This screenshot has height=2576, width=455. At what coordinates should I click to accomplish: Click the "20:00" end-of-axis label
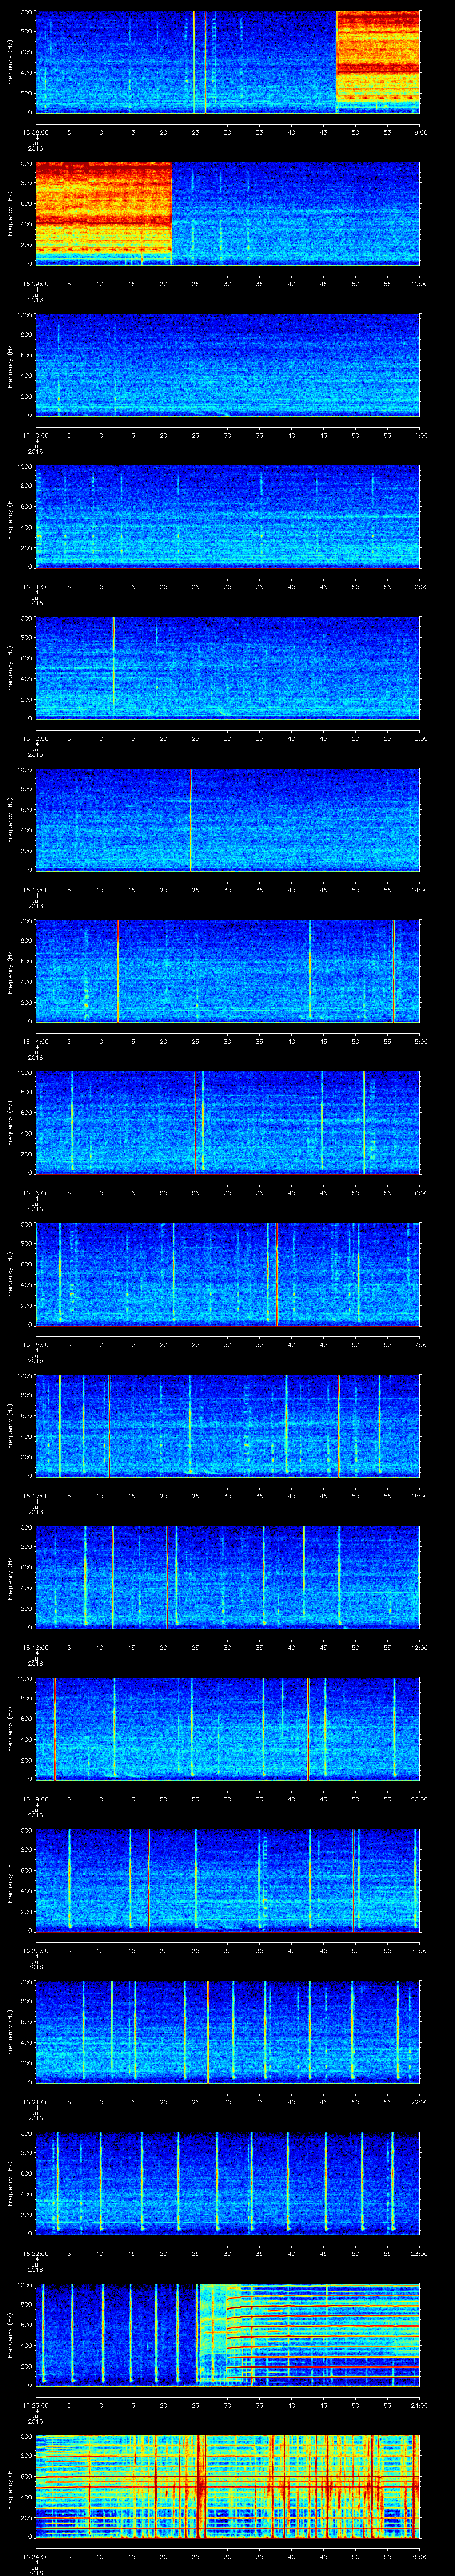419,1798
